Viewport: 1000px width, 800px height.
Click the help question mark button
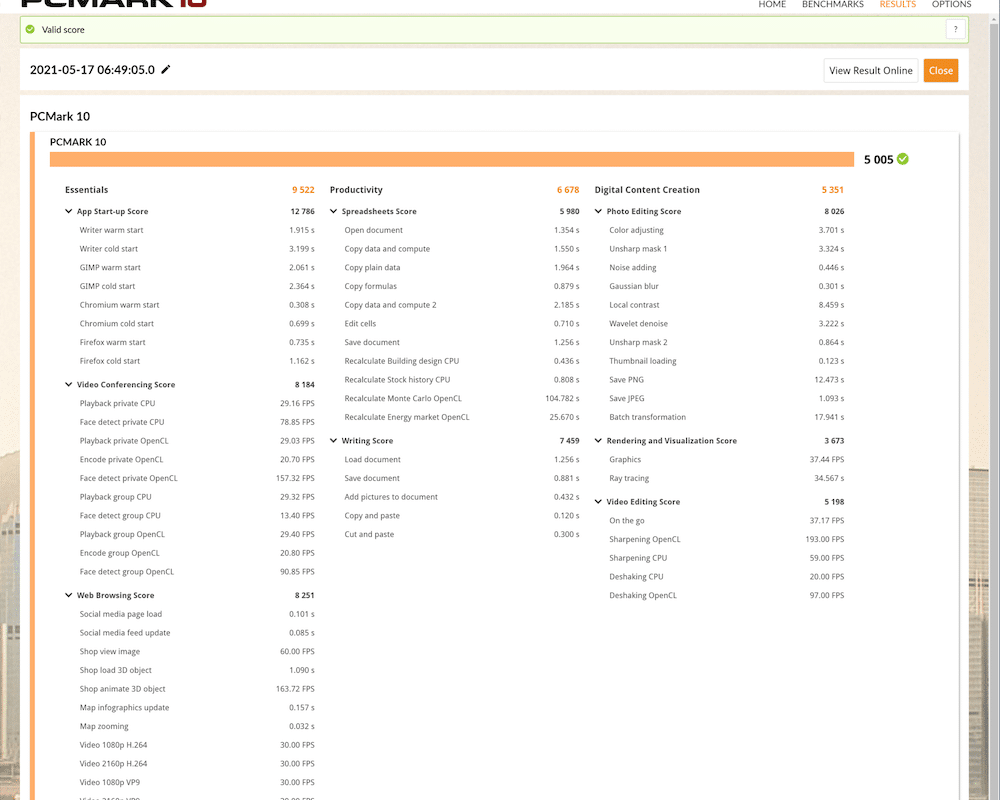point(955,29)
